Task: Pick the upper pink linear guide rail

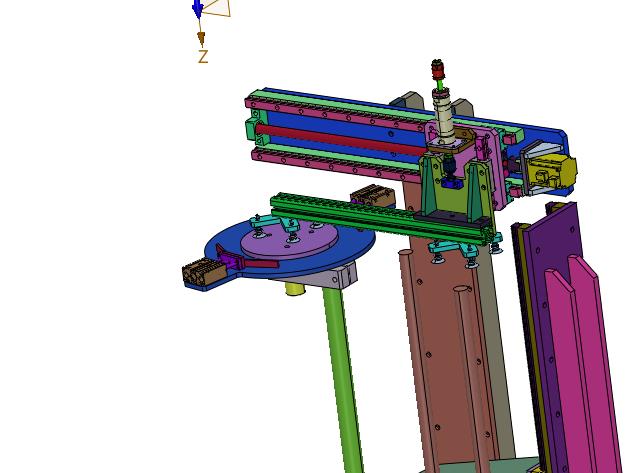Action: pyautogui.click(x=335, y=115)
